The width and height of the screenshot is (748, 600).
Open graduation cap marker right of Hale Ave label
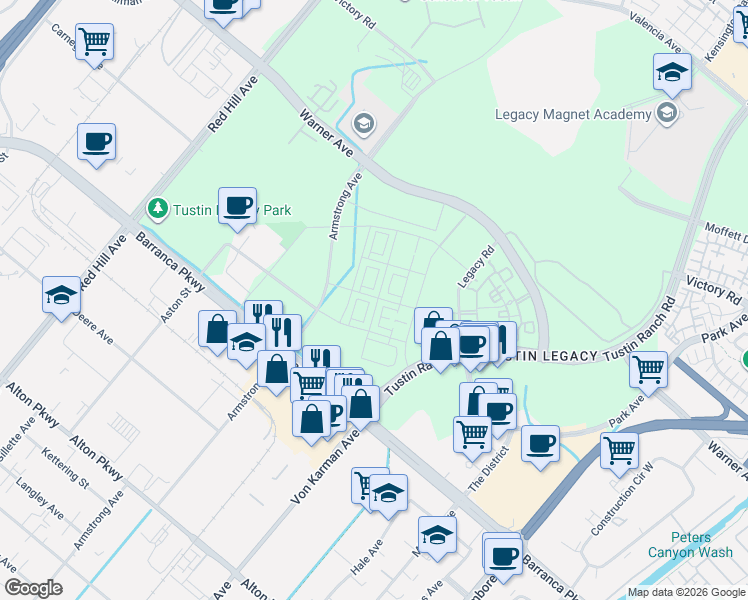[437, 536]
